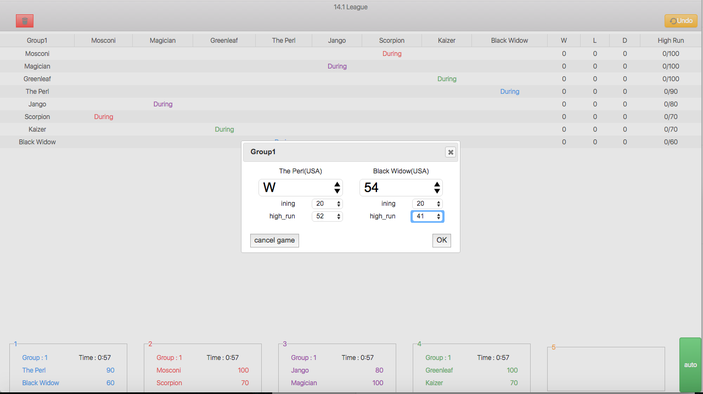Open Black Widow score dropdown showing 54
Viewport: 703px width, 394px height.
(401, 187)
